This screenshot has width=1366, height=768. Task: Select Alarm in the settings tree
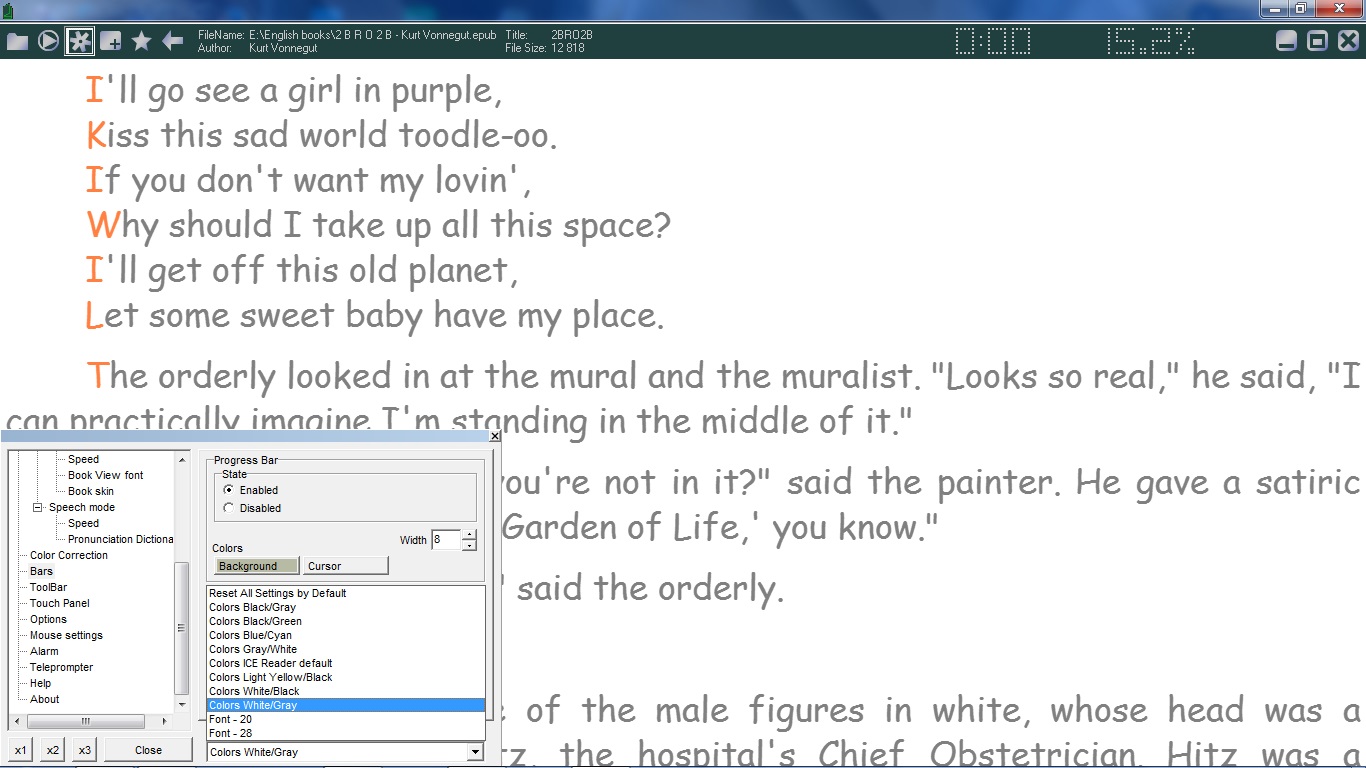44,651
